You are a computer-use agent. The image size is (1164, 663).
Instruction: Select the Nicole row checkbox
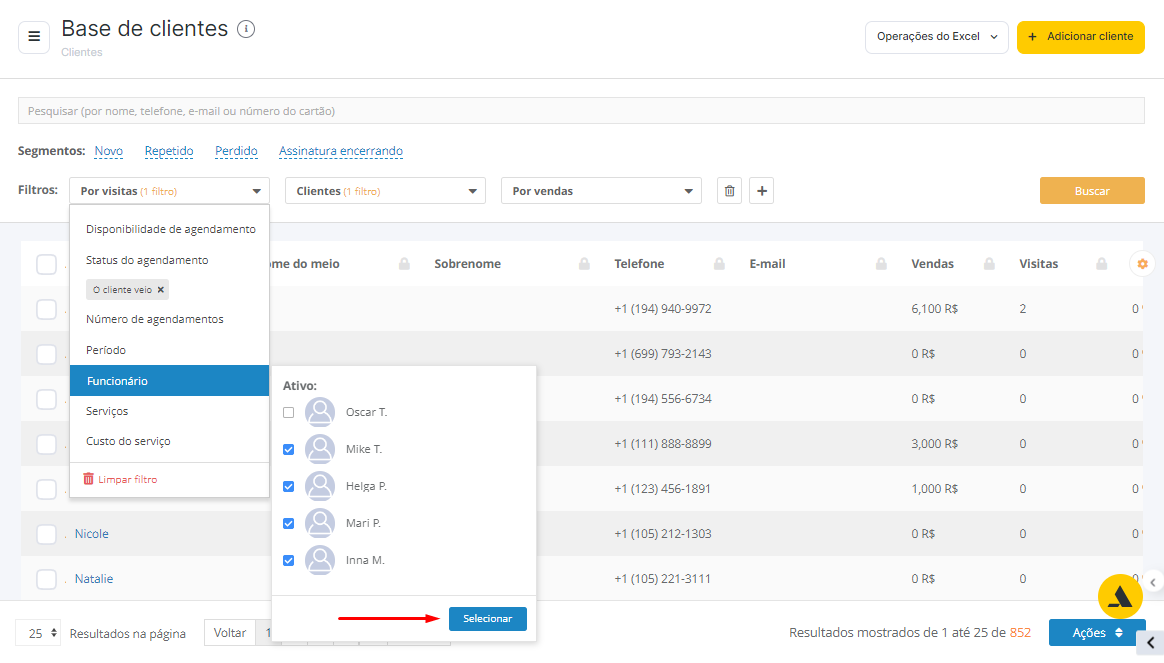point(46,534)
